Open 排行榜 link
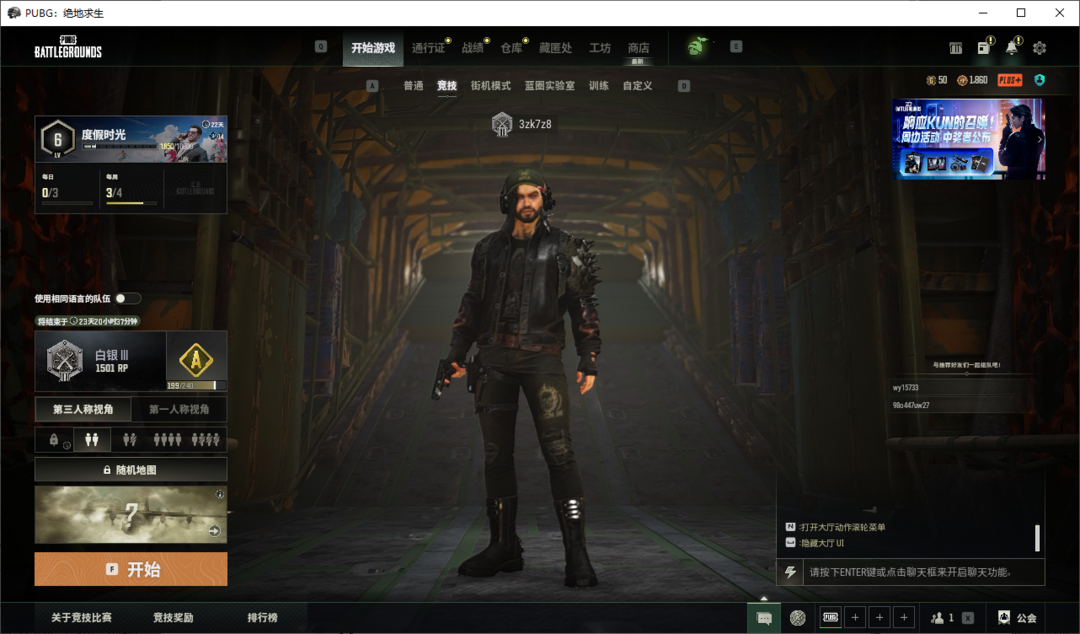 [x=262, y=617]
